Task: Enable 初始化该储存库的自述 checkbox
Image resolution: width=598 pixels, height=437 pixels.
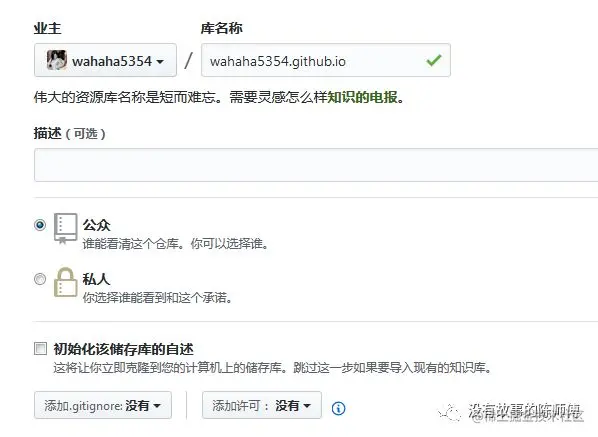Action: click(40, 349)
